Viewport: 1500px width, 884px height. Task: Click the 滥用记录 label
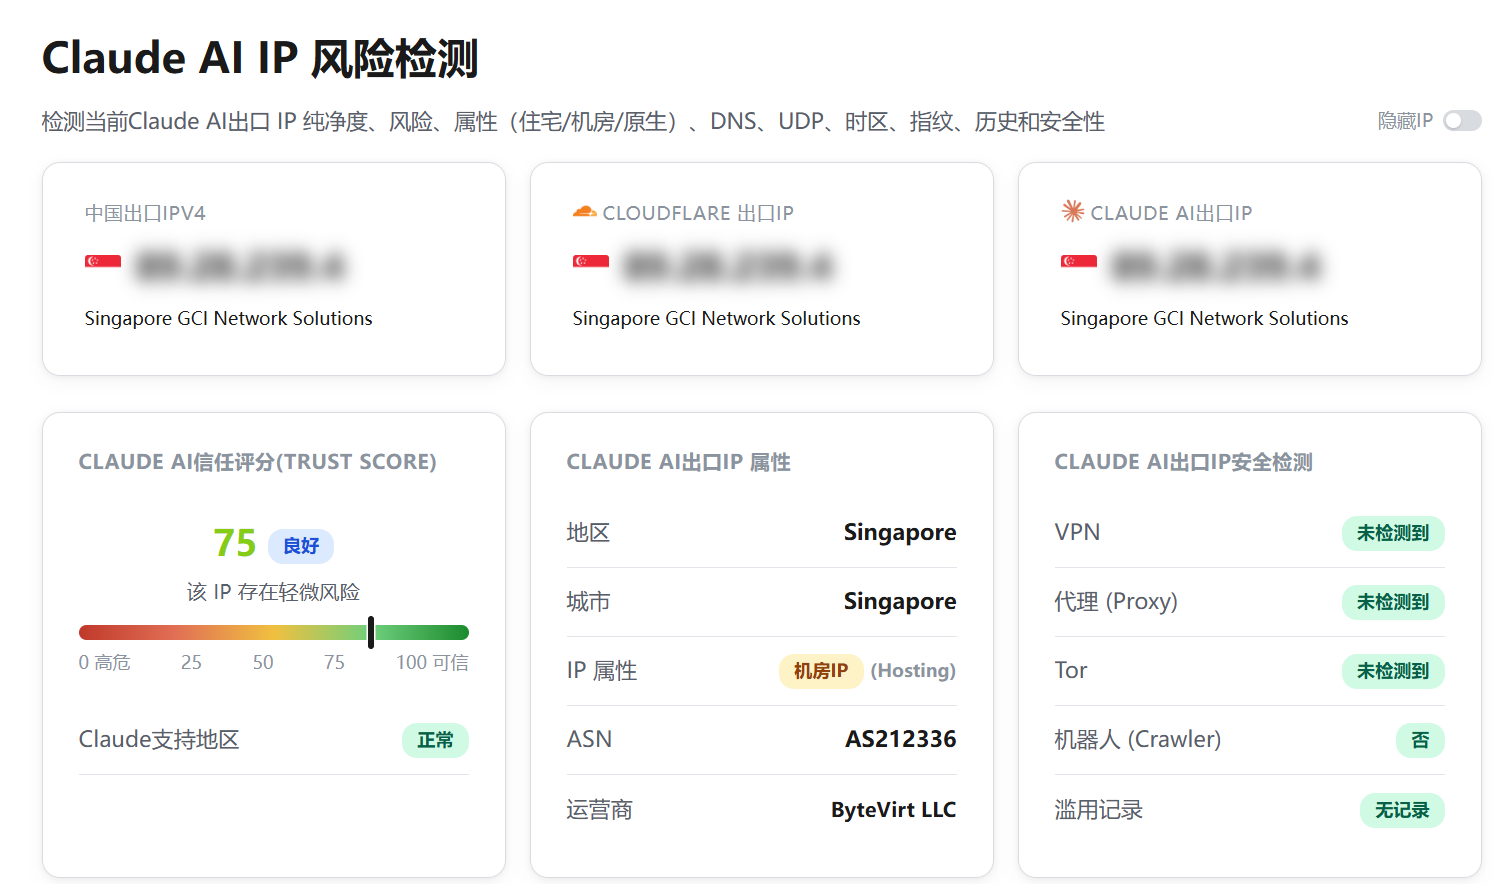tap(1099, 810)
